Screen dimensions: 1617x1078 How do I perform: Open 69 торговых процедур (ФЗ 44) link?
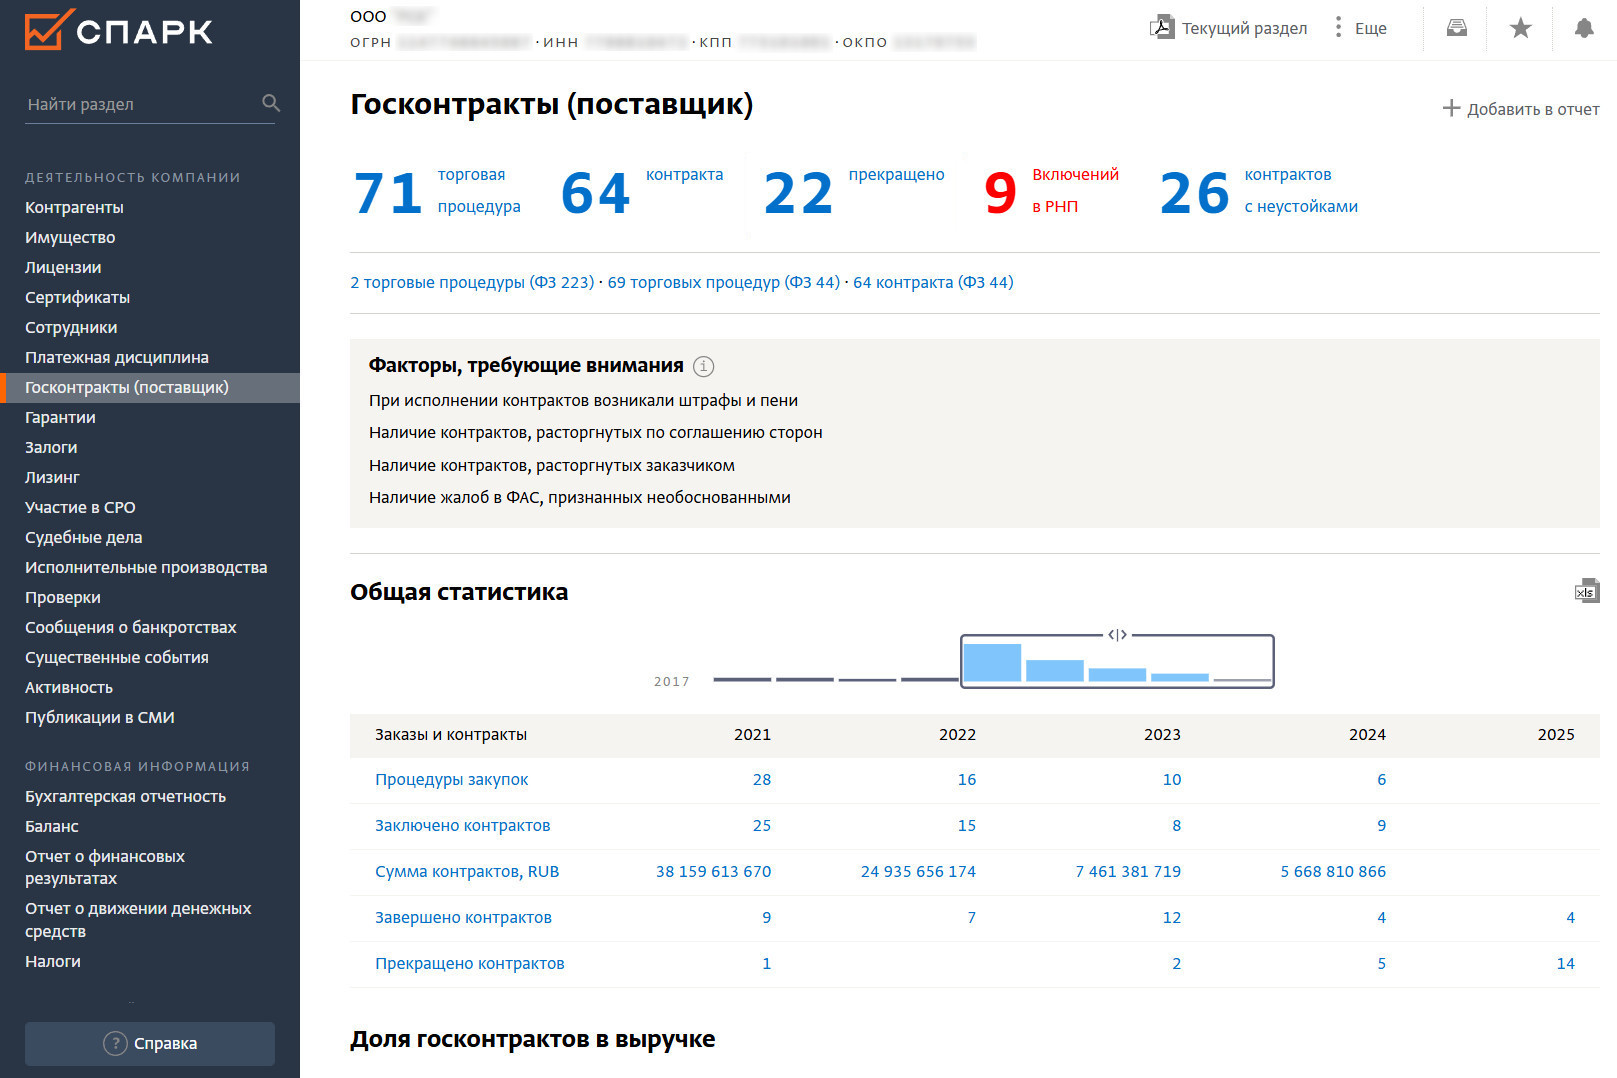click(x=723, y=282)
